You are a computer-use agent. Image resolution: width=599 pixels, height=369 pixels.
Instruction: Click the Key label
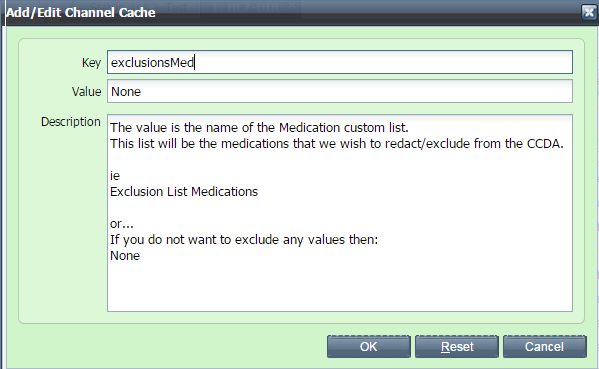[91, 63]
